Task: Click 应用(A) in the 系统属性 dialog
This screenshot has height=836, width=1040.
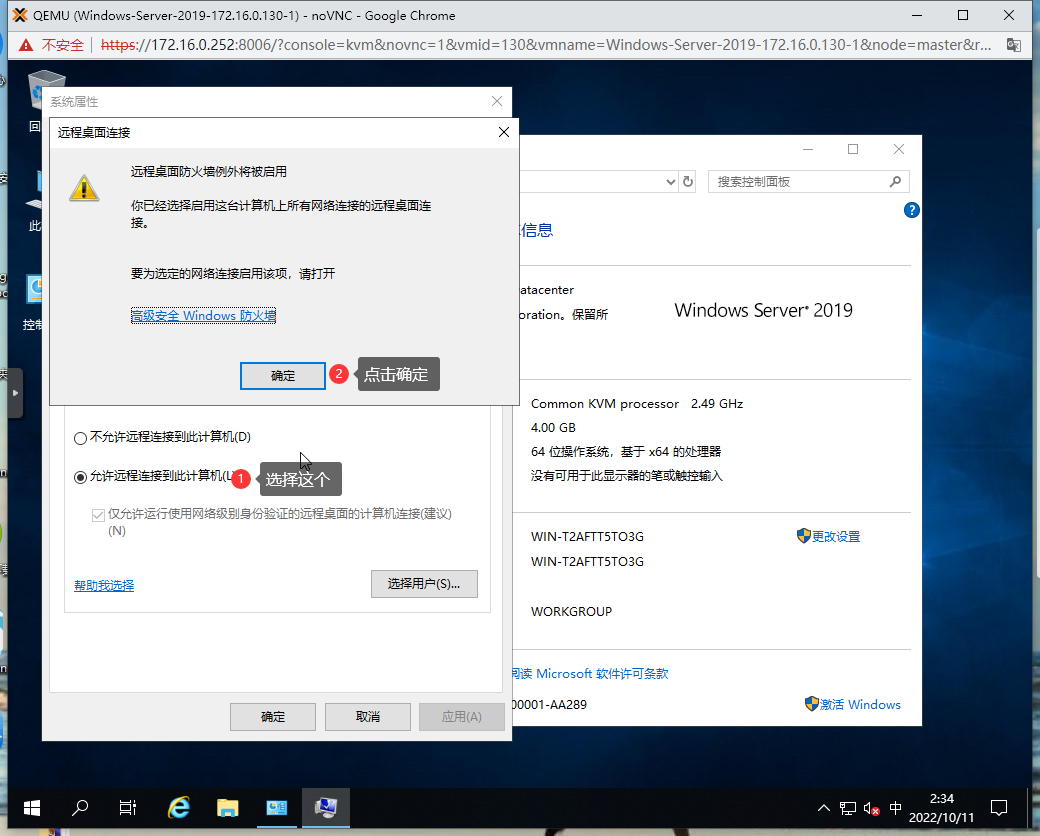Action: click(462, 717)
